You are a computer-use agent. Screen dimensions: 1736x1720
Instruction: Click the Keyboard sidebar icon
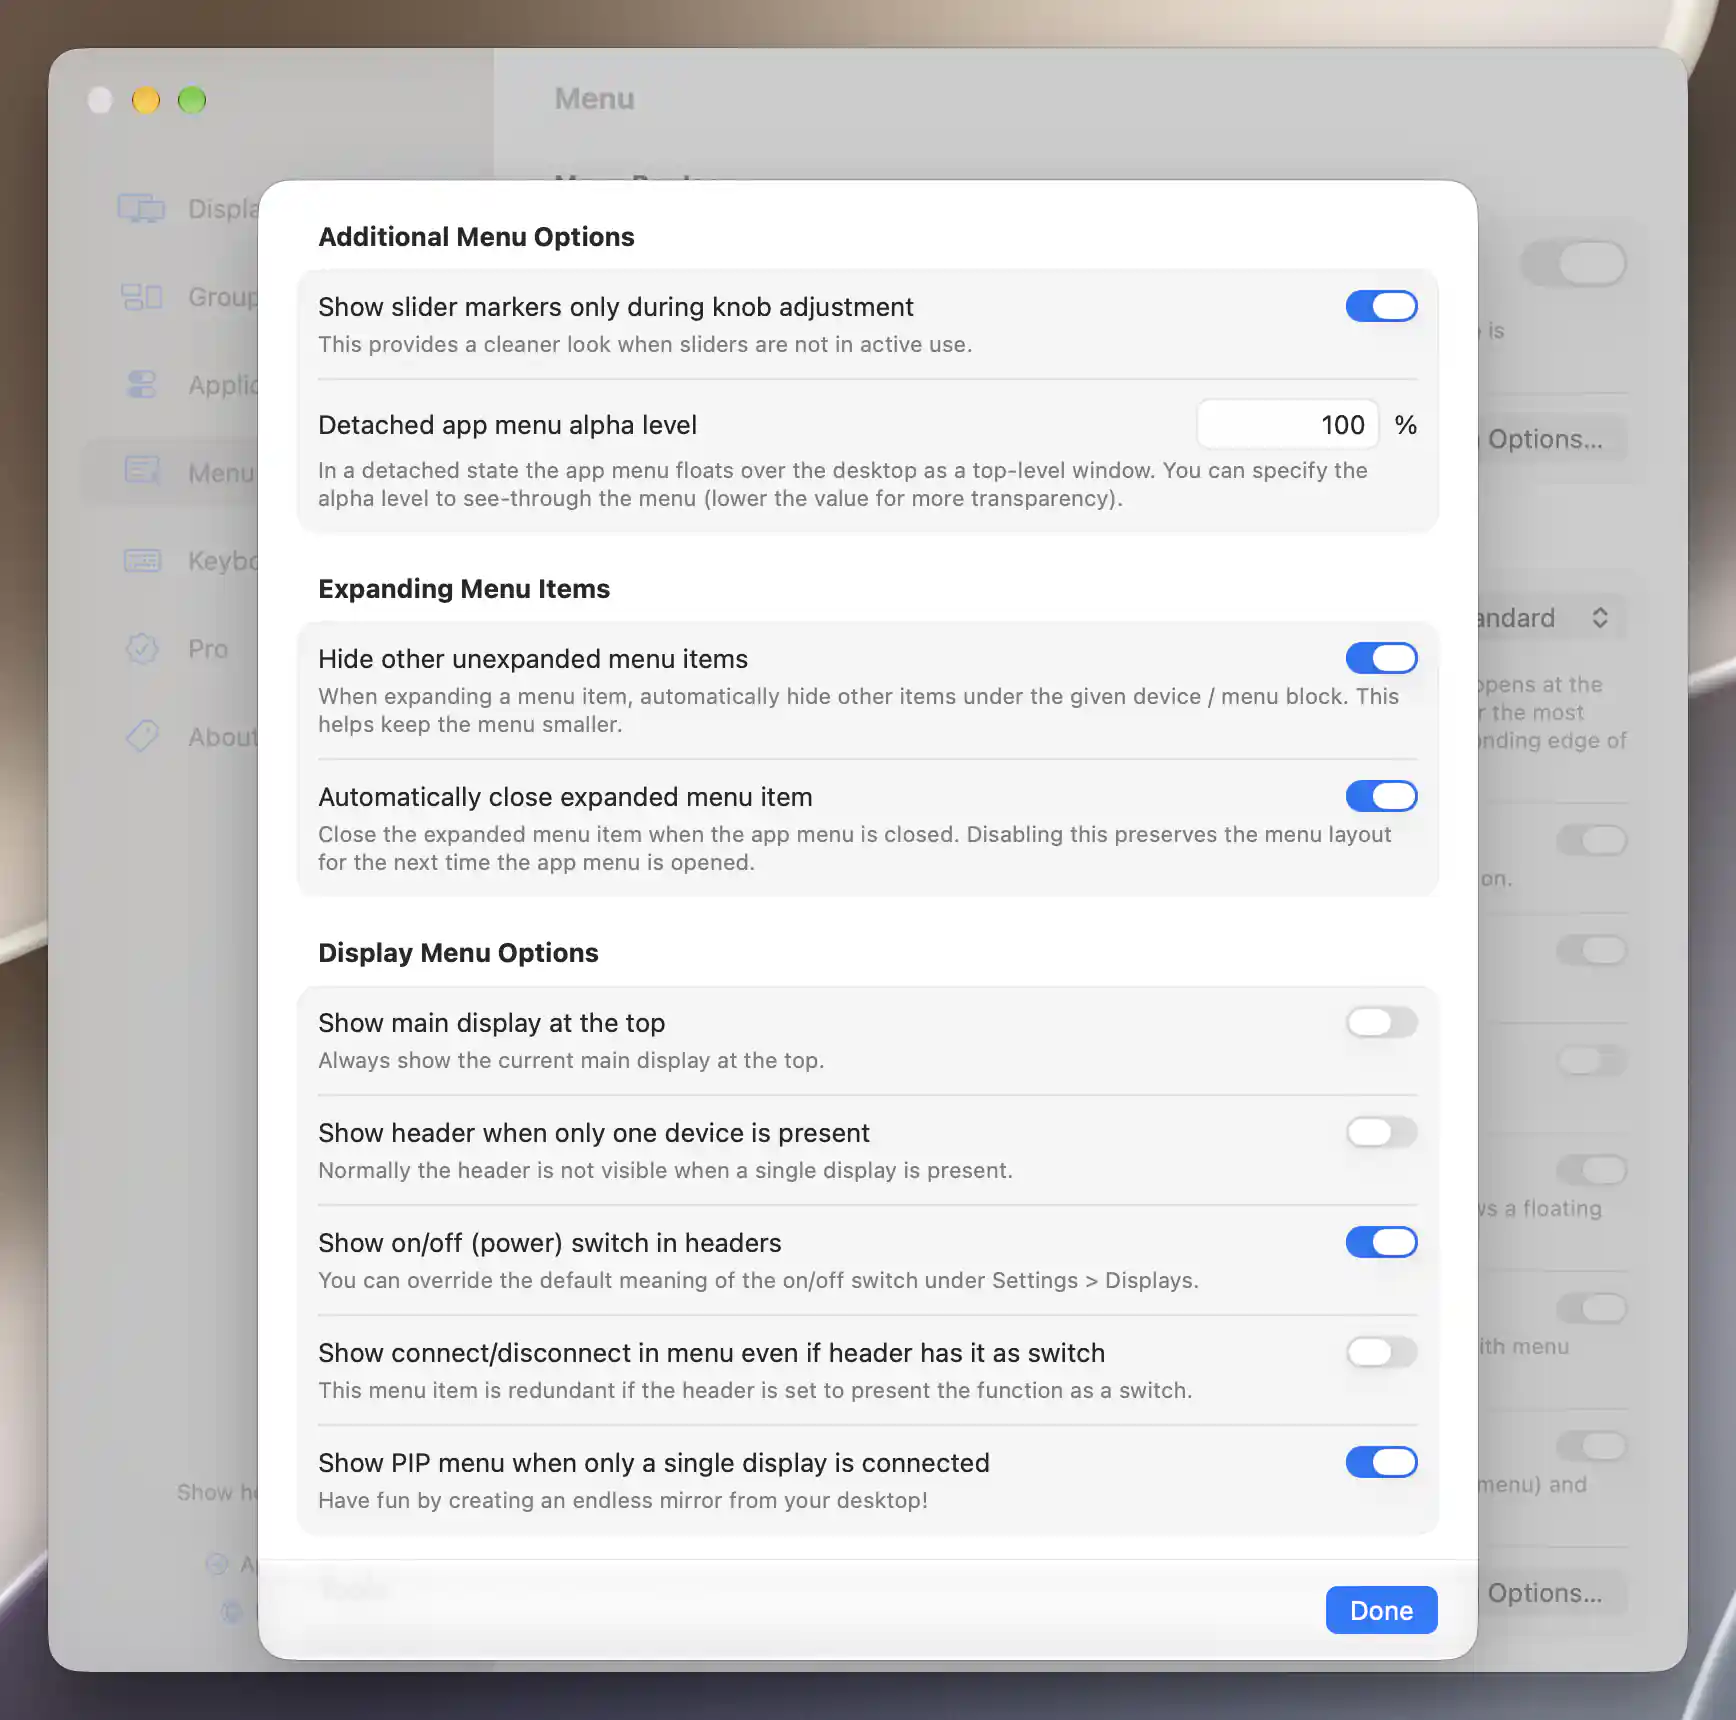pyautogui.click(x=141, y=560)
